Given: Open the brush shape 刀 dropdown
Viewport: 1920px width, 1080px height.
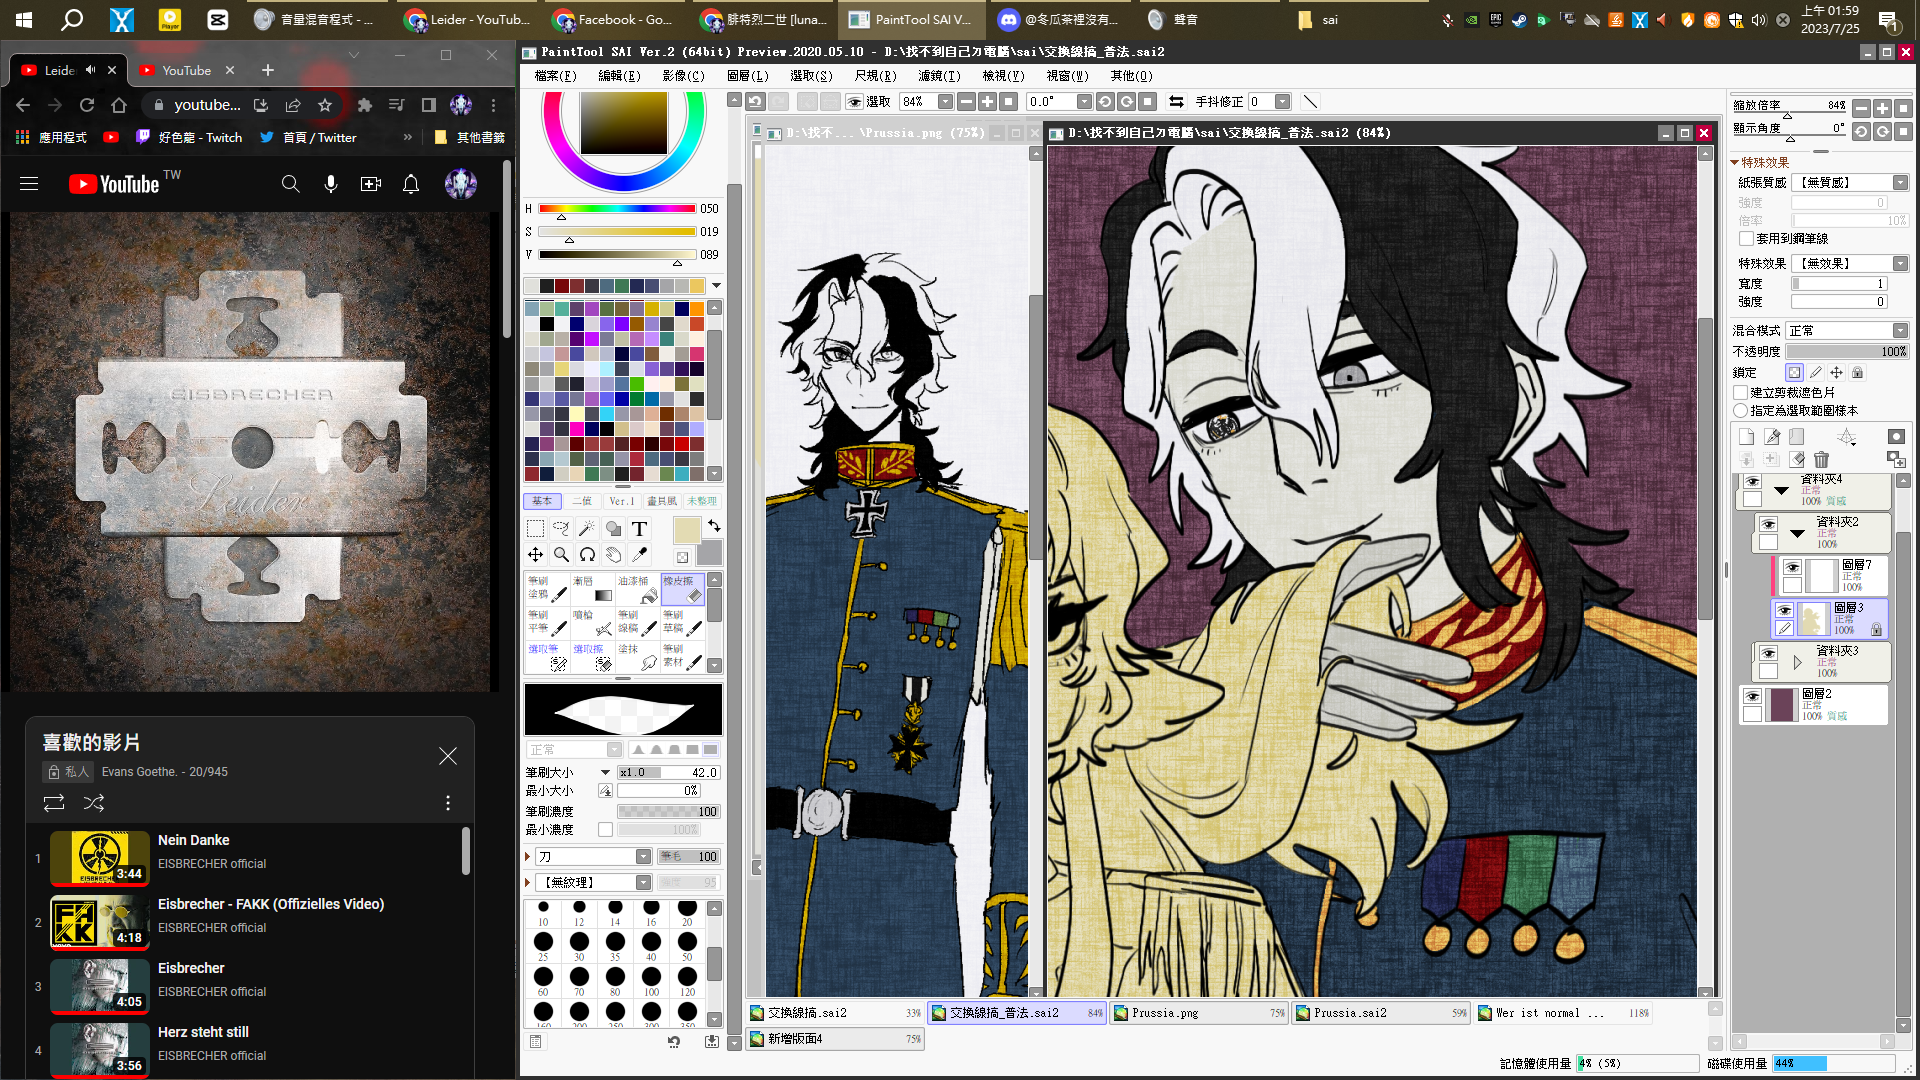Looking at the screenshot, I should point(643,857).
